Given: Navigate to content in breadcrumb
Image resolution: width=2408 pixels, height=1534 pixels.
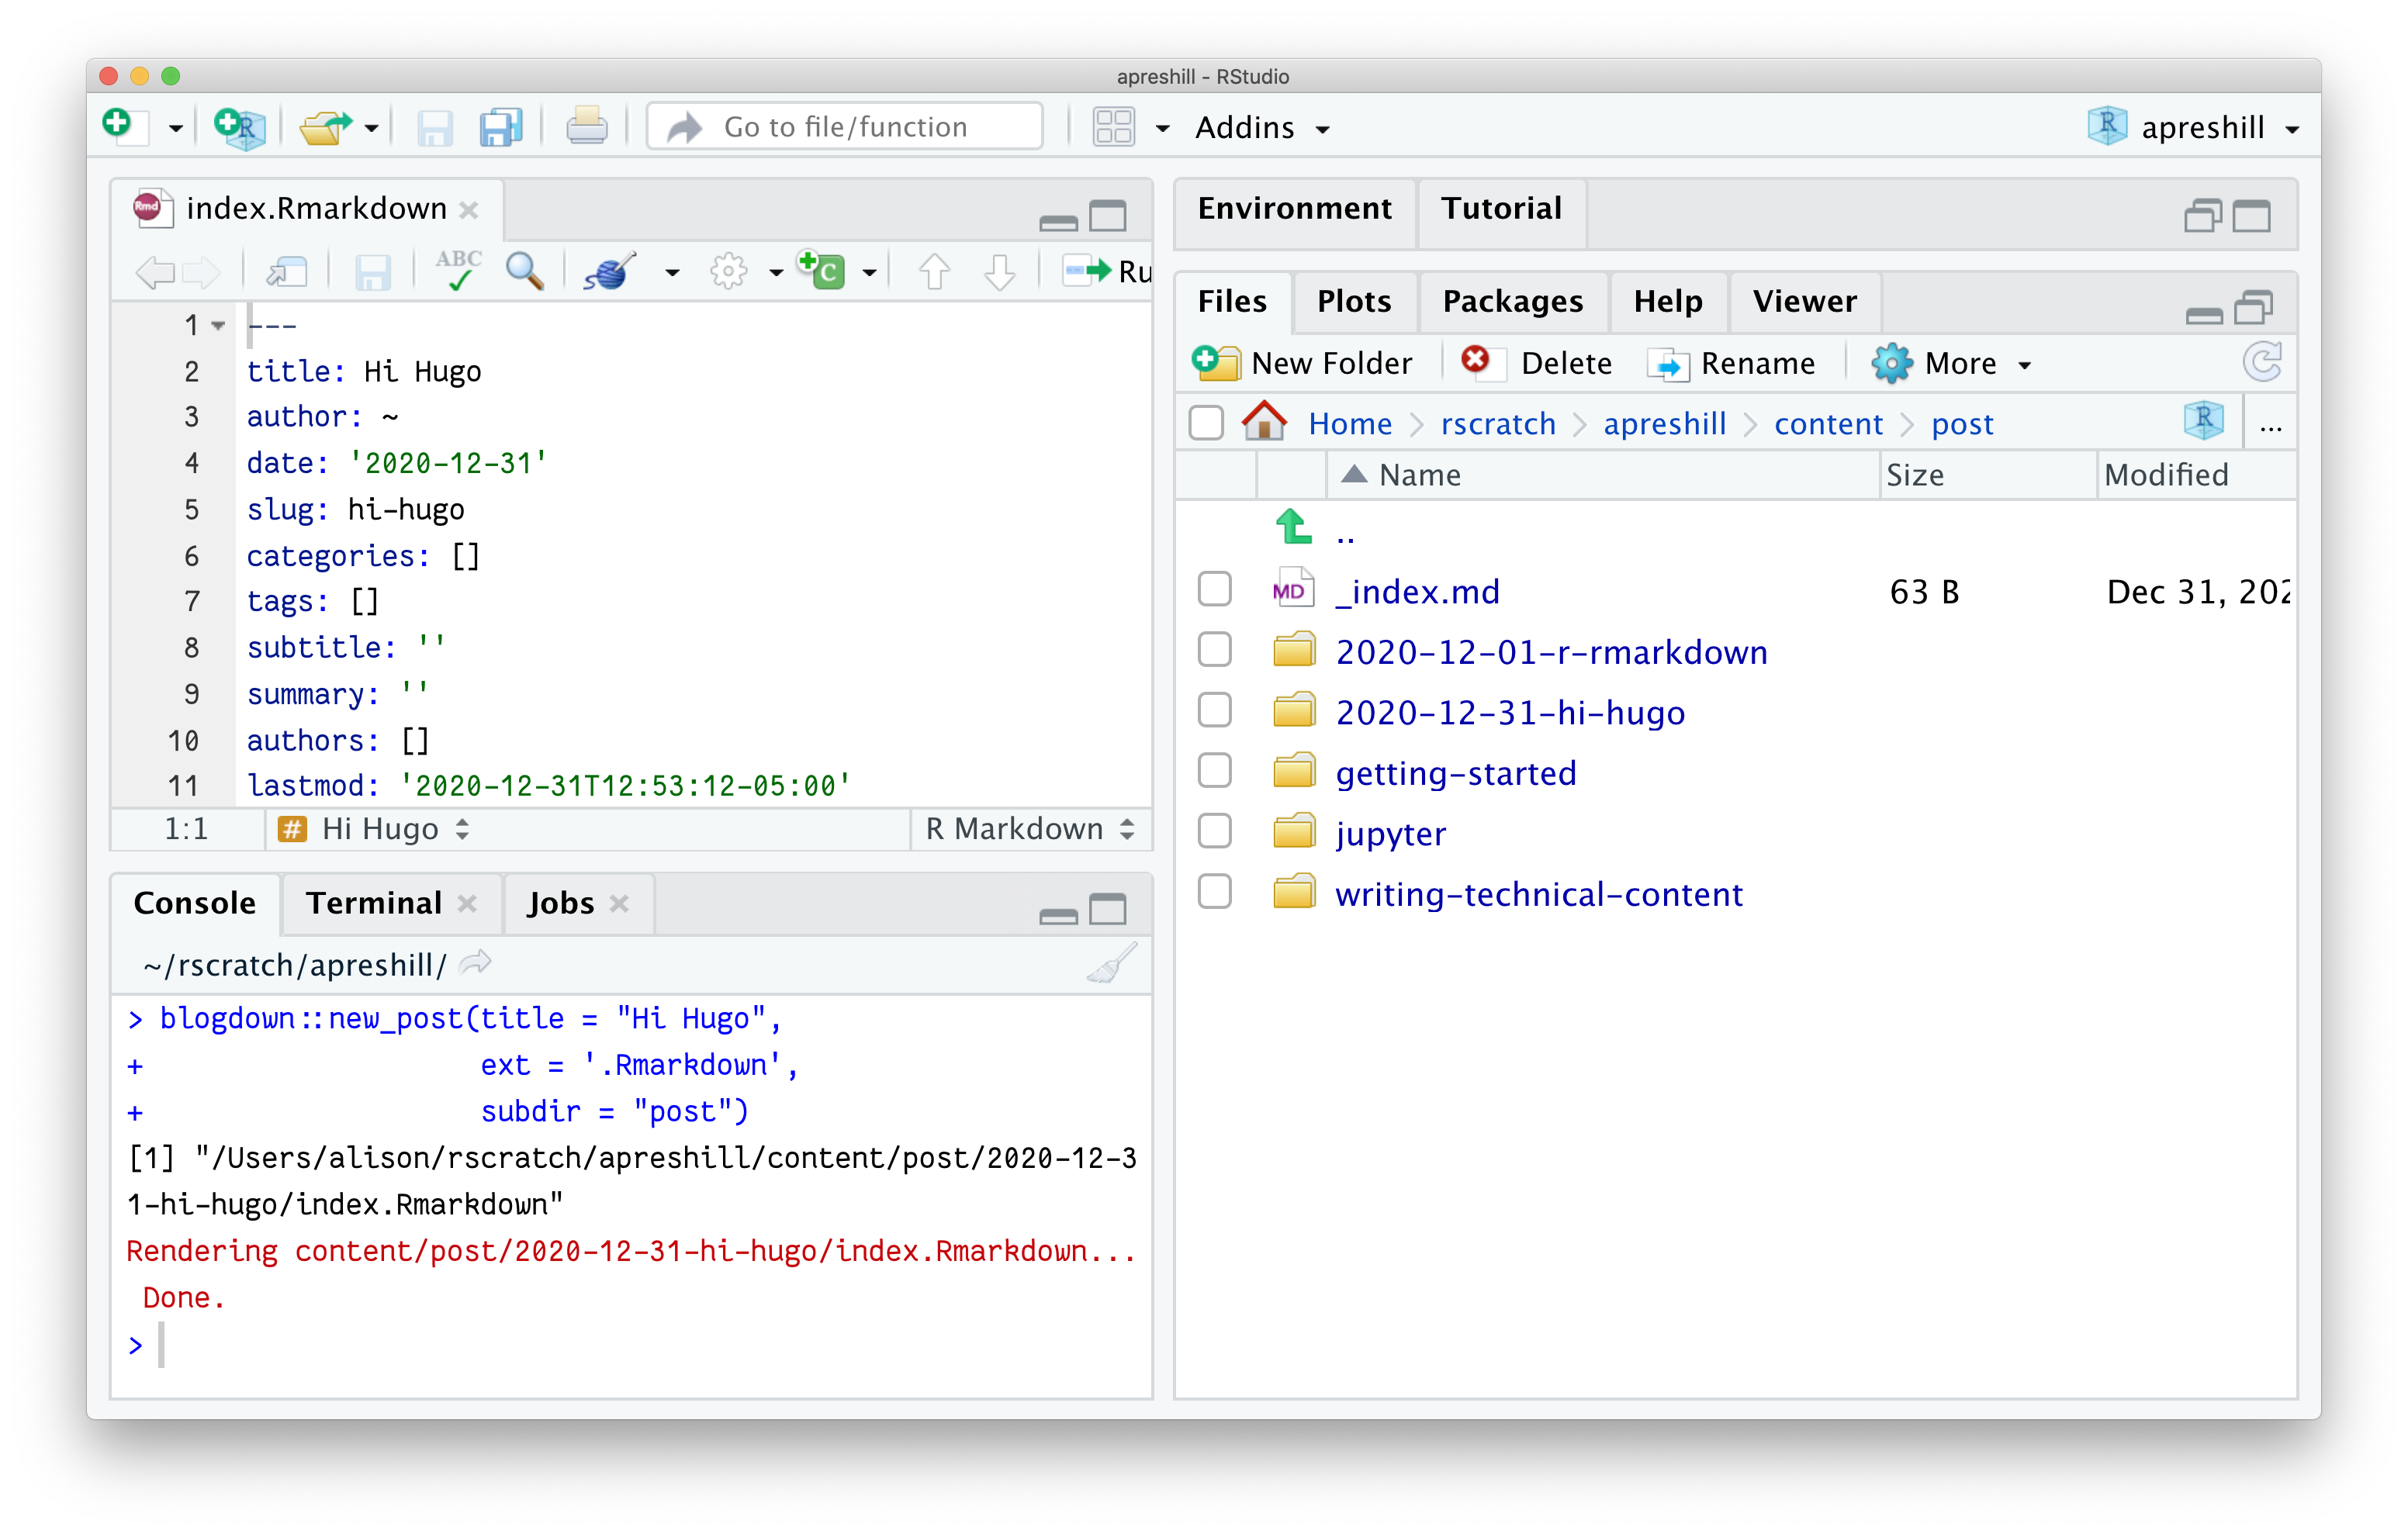Looking at the screenshot, I should (x=1828, y=424).
